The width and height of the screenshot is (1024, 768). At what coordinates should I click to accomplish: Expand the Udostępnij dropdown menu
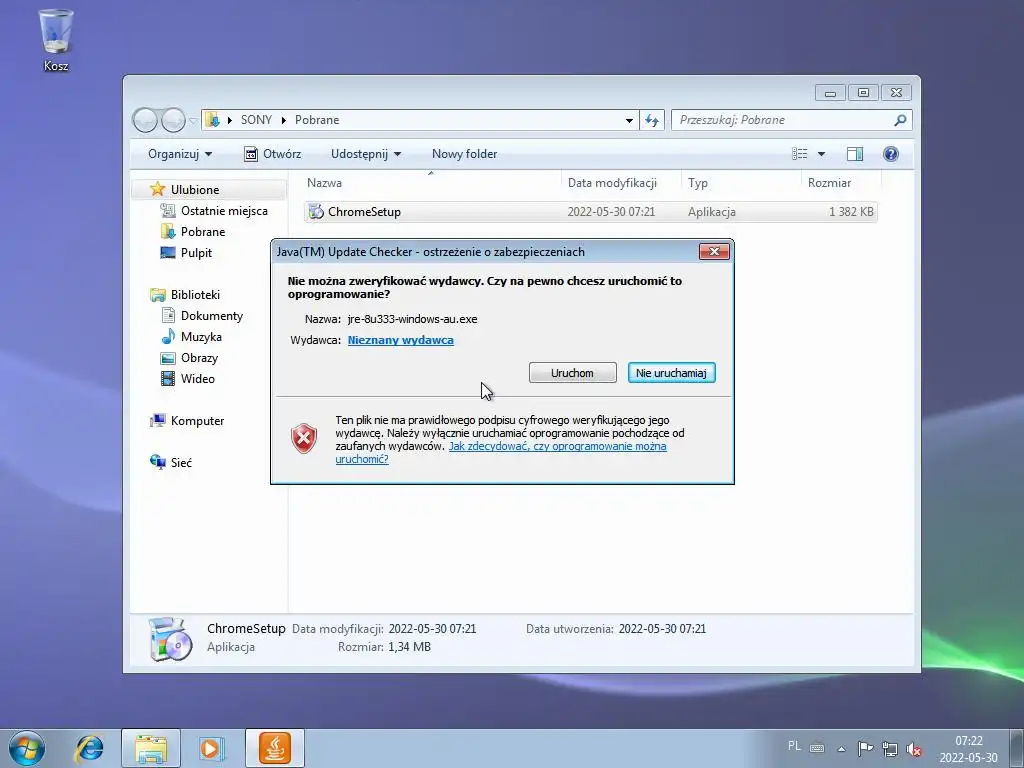click(366, 154)
